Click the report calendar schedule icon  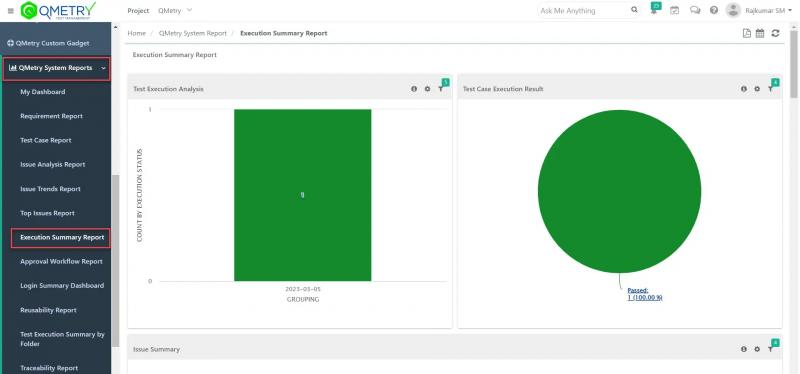pos(760,33)
